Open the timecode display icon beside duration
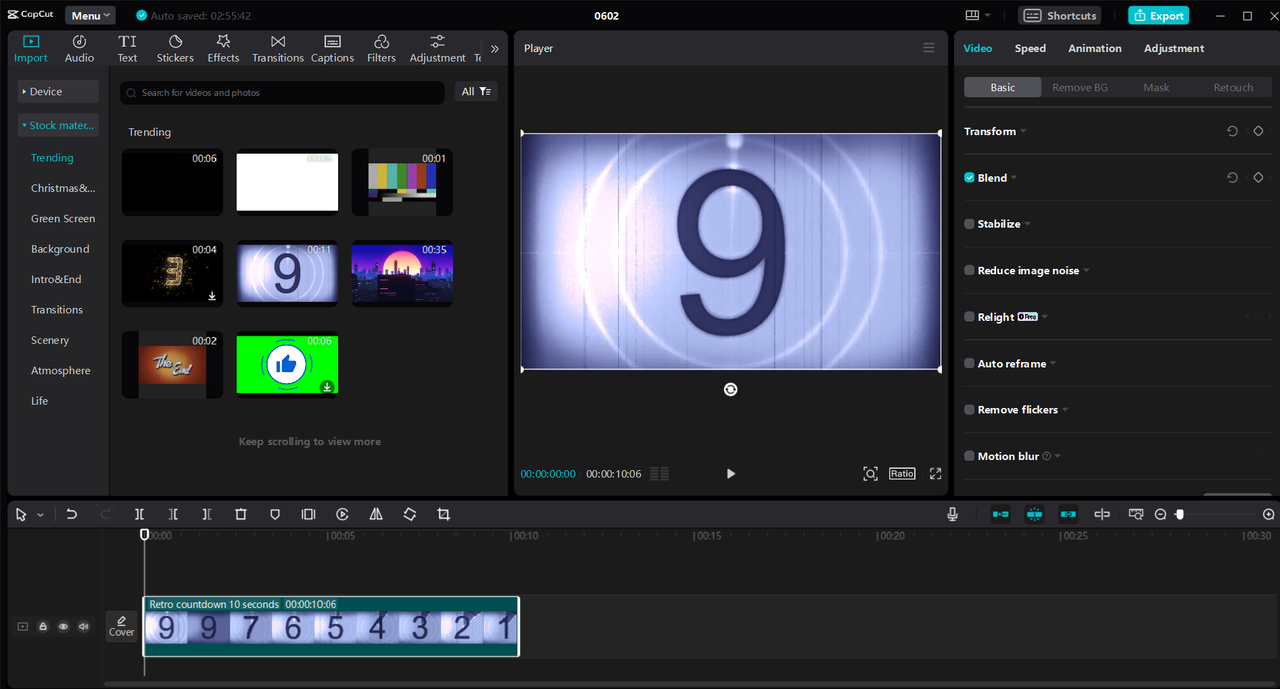Screen dimensions: 1280x689 (x=659, y=474)
